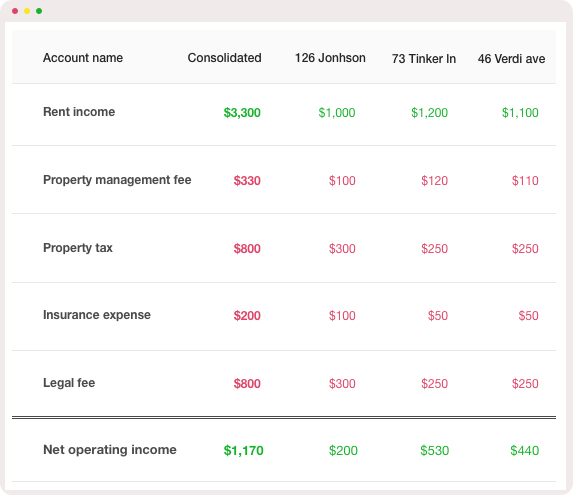Click the red close window dot
The height and width of the screenshot is (495, 573).
tap(15, 11)
